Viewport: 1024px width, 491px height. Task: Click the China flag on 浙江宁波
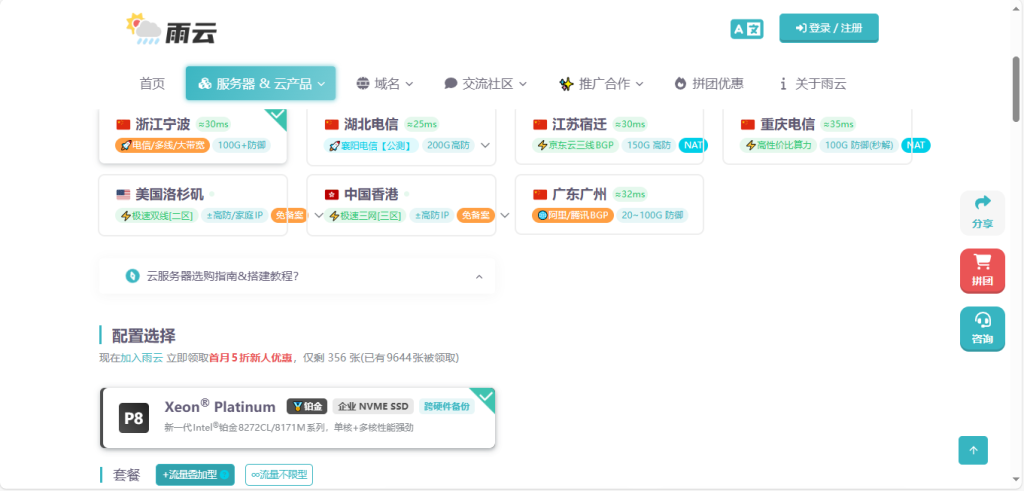(123, 124)
